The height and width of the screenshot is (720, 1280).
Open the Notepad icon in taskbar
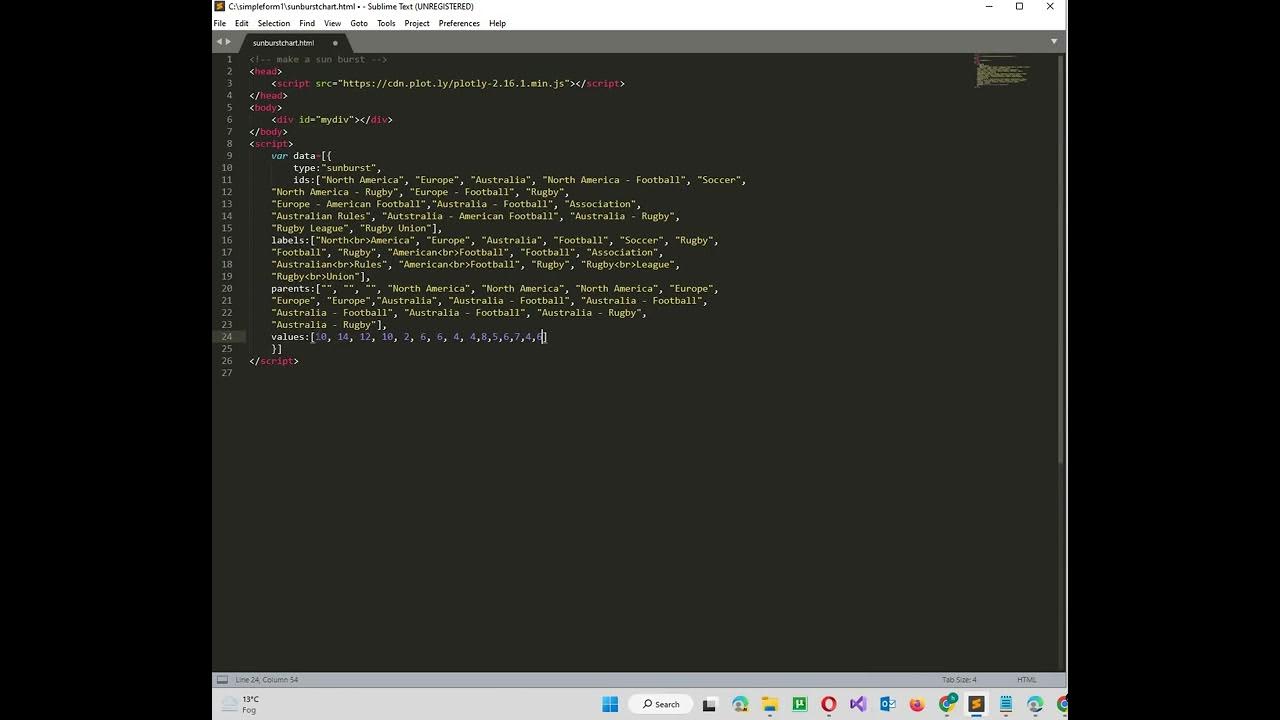[1005, 704]
